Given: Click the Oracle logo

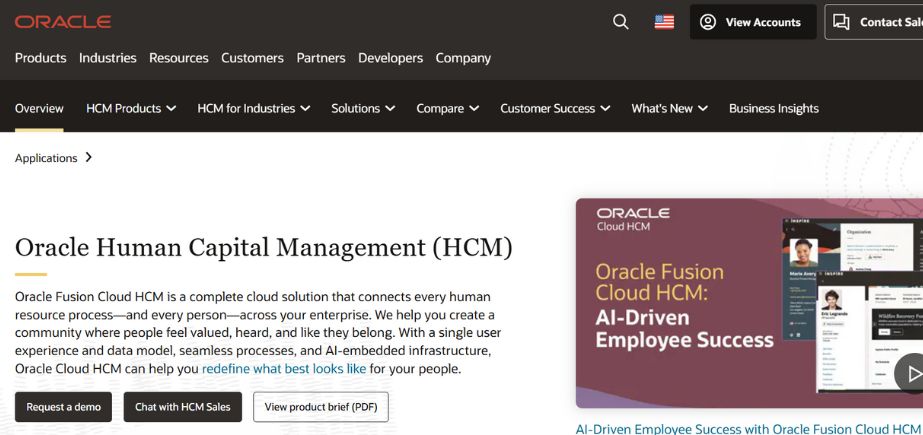Looking at the screenshot, I should (x=63, y=22).
